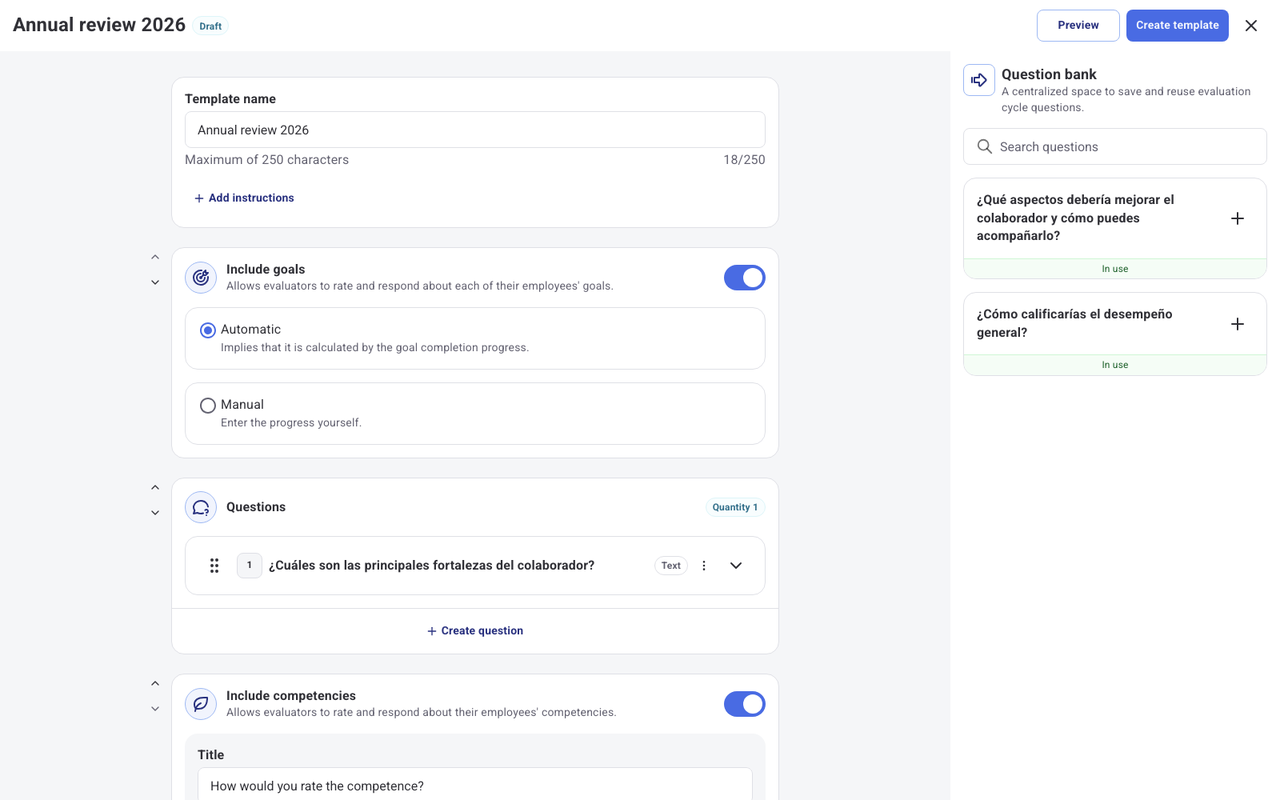Move the Include goals section down

pyautogui.click(x=155, y=282)
